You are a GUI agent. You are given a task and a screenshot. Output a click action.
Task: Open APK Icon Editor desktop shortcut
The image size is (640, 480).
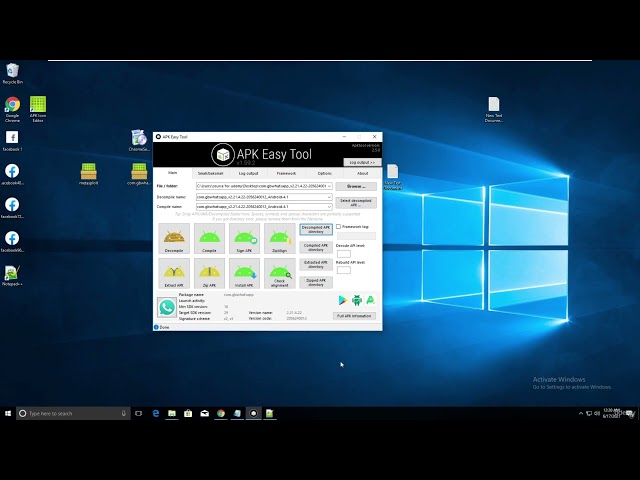point(38,109)
